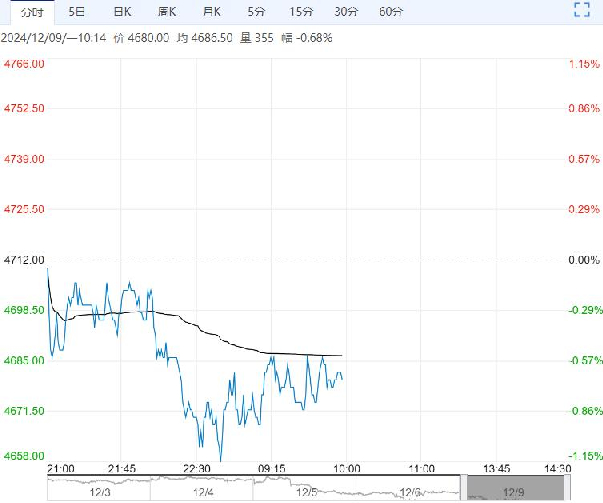The width and height of the screenshot is (603, 503).
Task: Select the 15分 interval tab
Action: [301, 12]
